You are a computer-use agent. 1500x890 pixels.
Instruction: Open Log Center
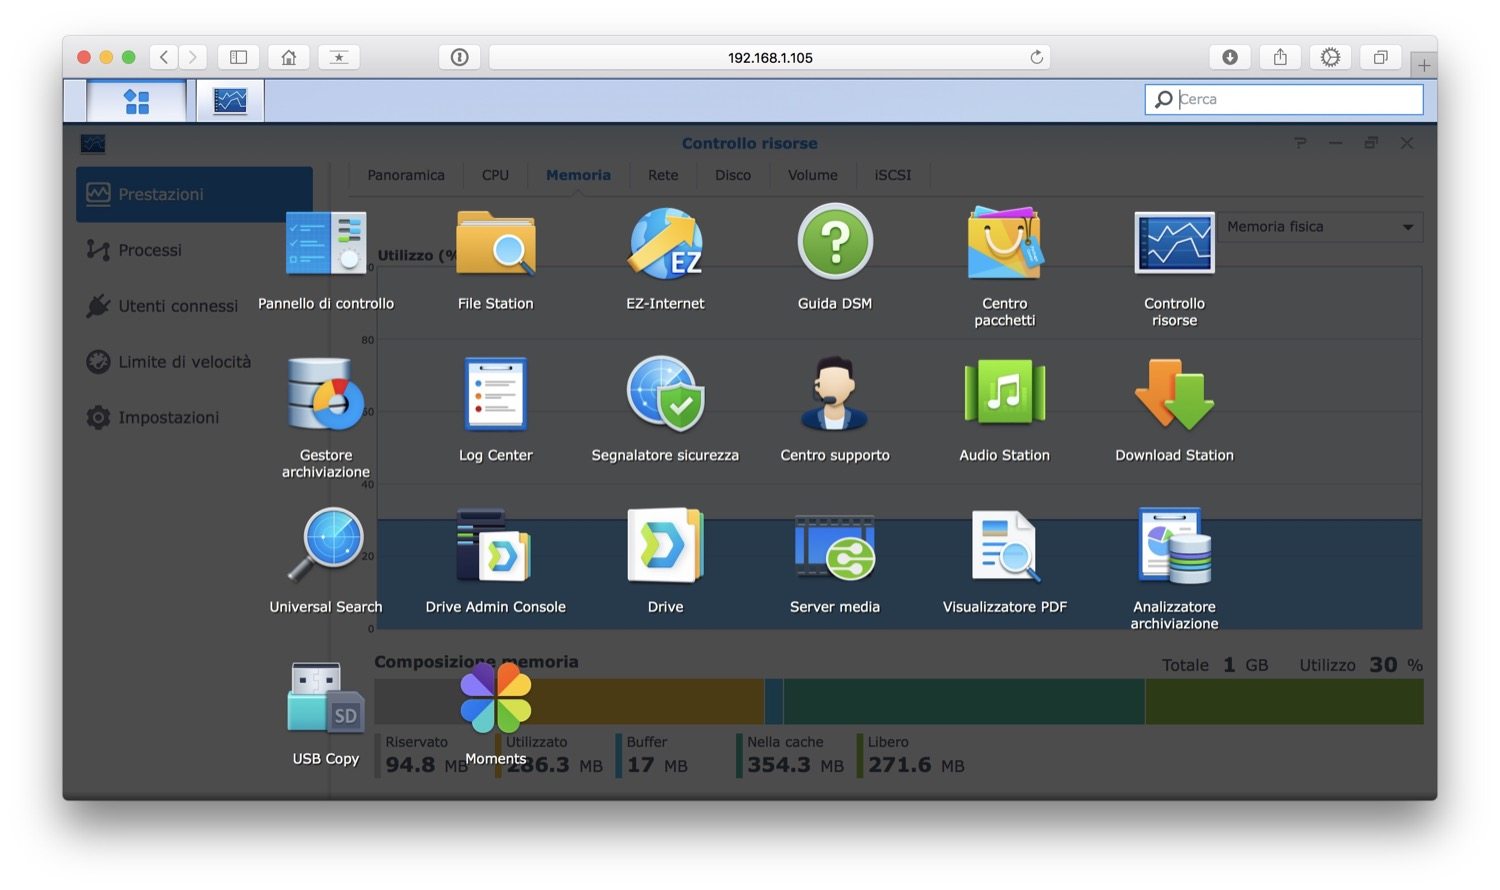pyautogui.click(x=496, y=394)
